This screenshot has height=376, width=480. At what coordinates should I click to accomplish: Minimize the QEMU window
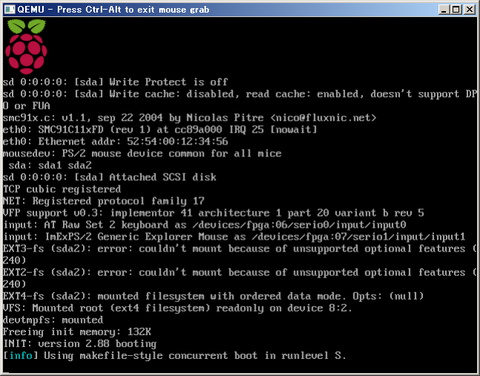click(443, 9)
